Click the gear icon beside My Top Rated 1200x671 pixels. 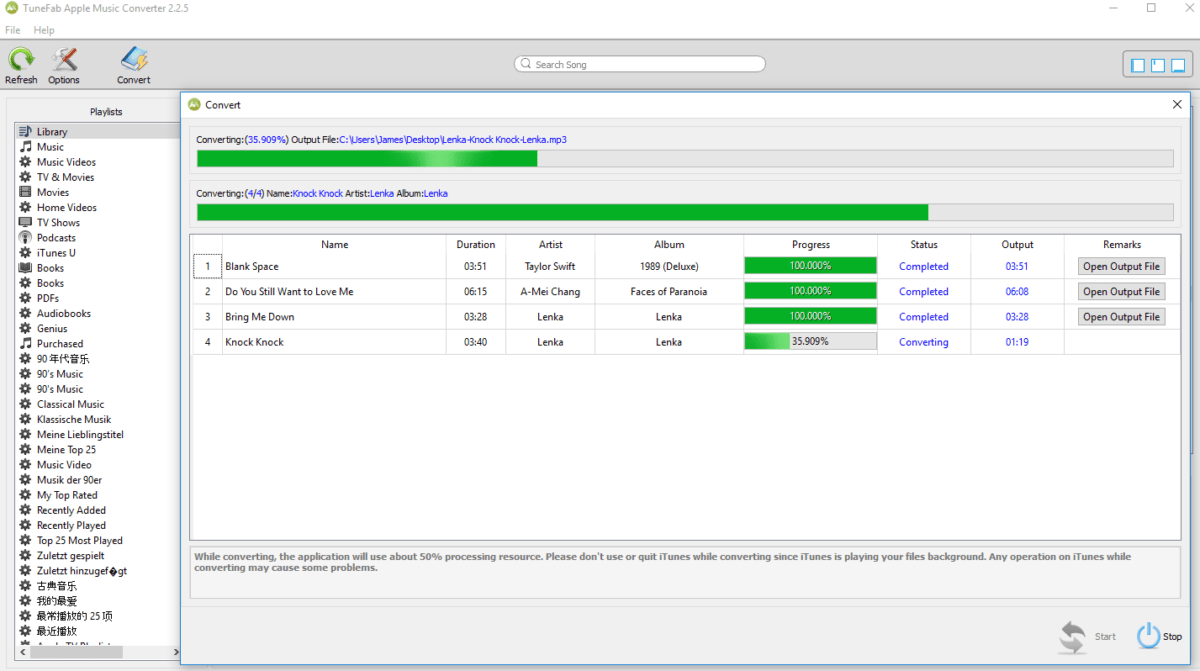[x=26, y=495]
